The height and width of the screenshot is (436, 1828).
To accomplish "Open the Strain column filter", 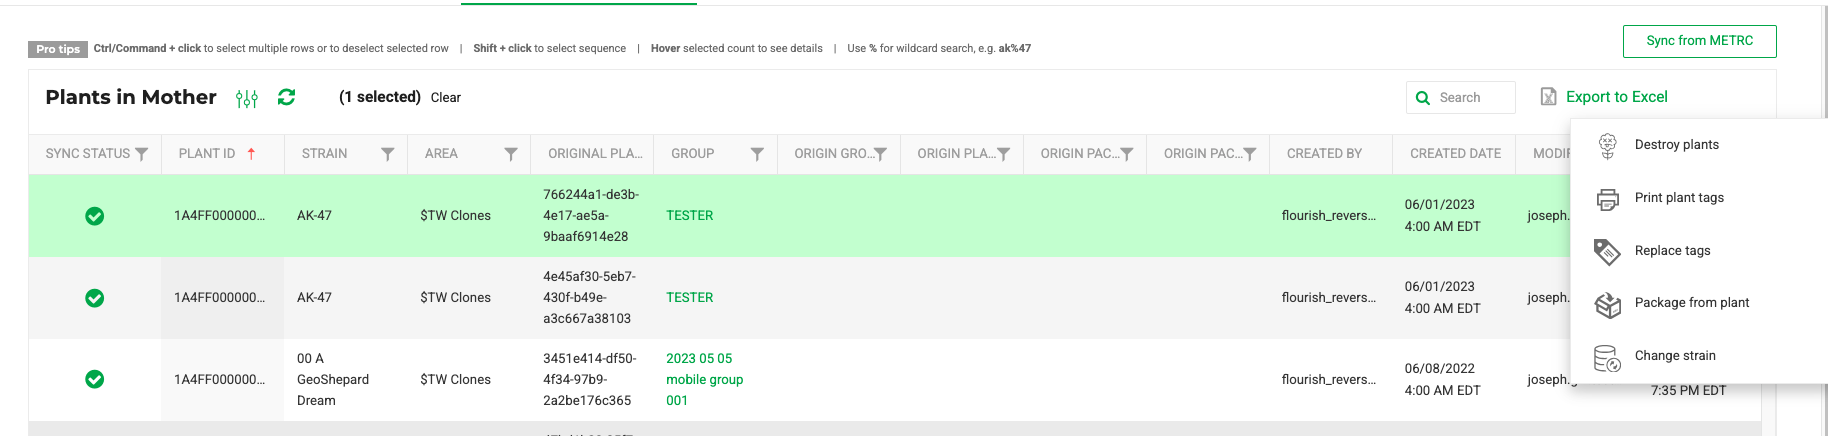I will pyautogui.click(x=387, y=154).
